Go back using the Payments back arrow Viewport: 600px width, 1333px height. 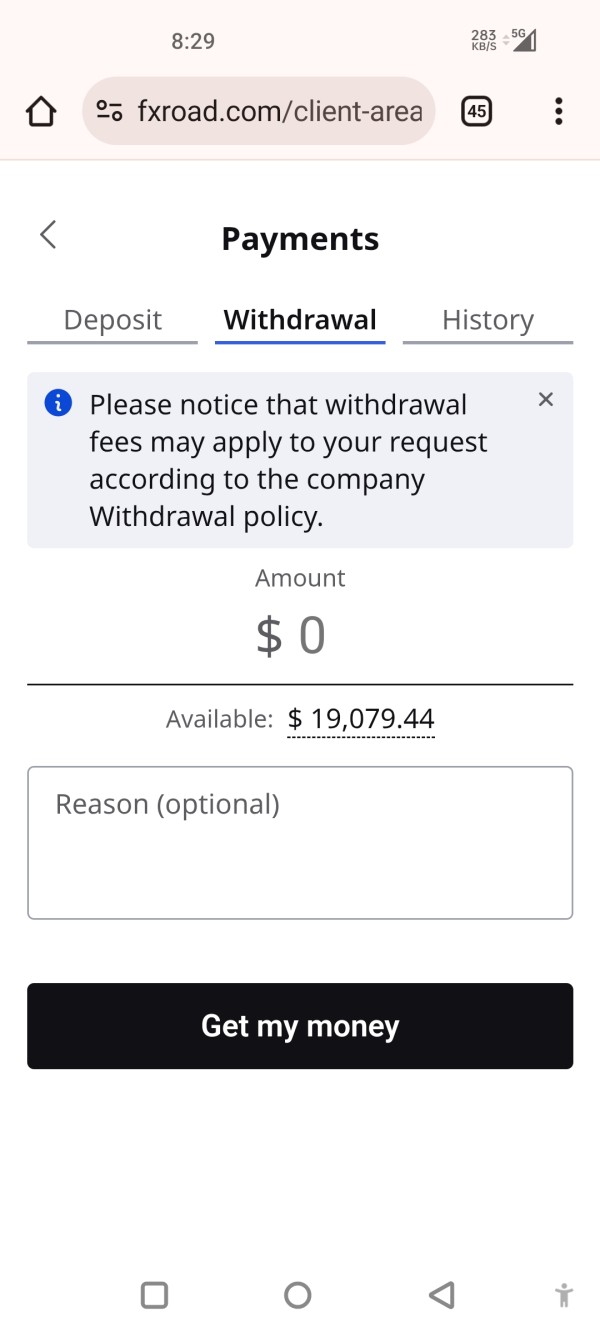click(48, 235)
